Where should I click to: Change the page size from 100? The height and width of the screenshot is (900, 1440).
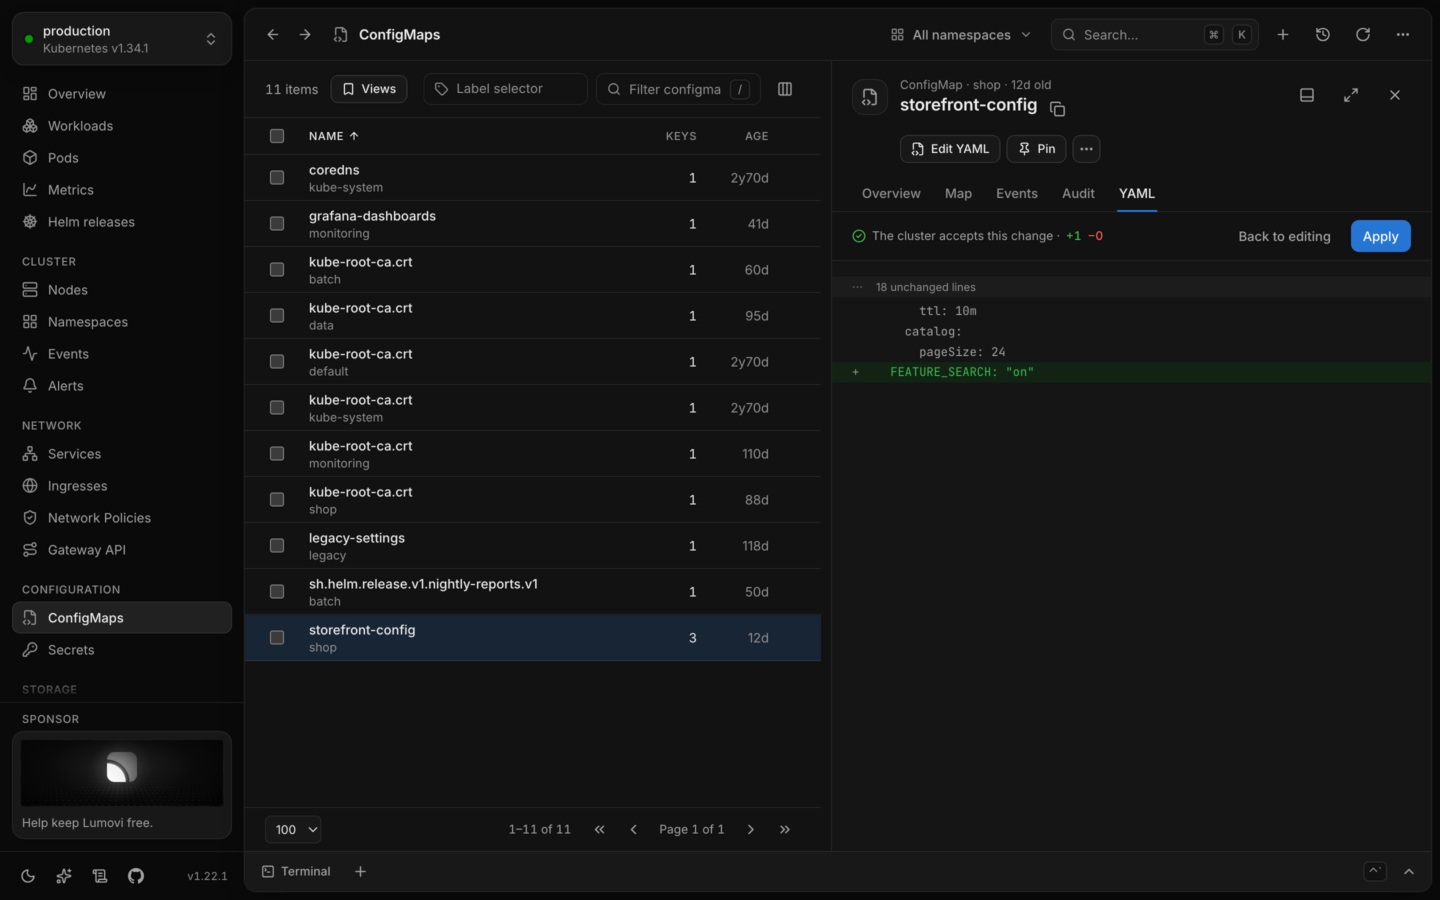point(293,829)
